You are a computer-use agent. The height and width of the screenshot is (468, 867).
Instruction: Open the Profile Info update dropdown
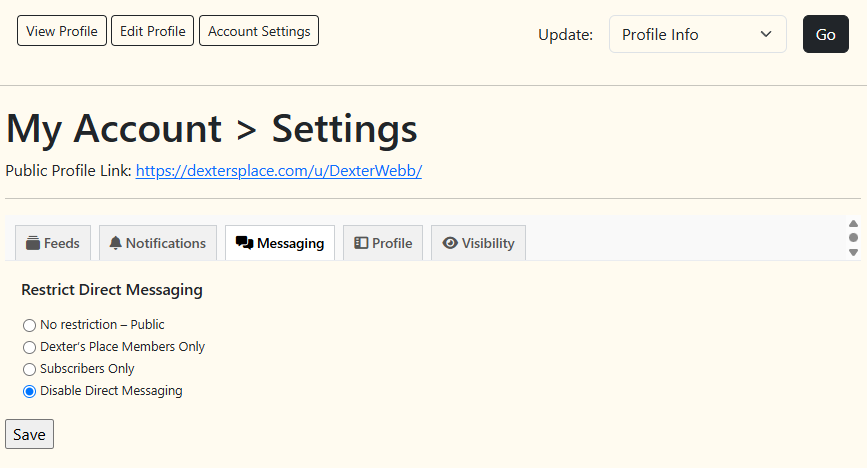click(698, 34)
